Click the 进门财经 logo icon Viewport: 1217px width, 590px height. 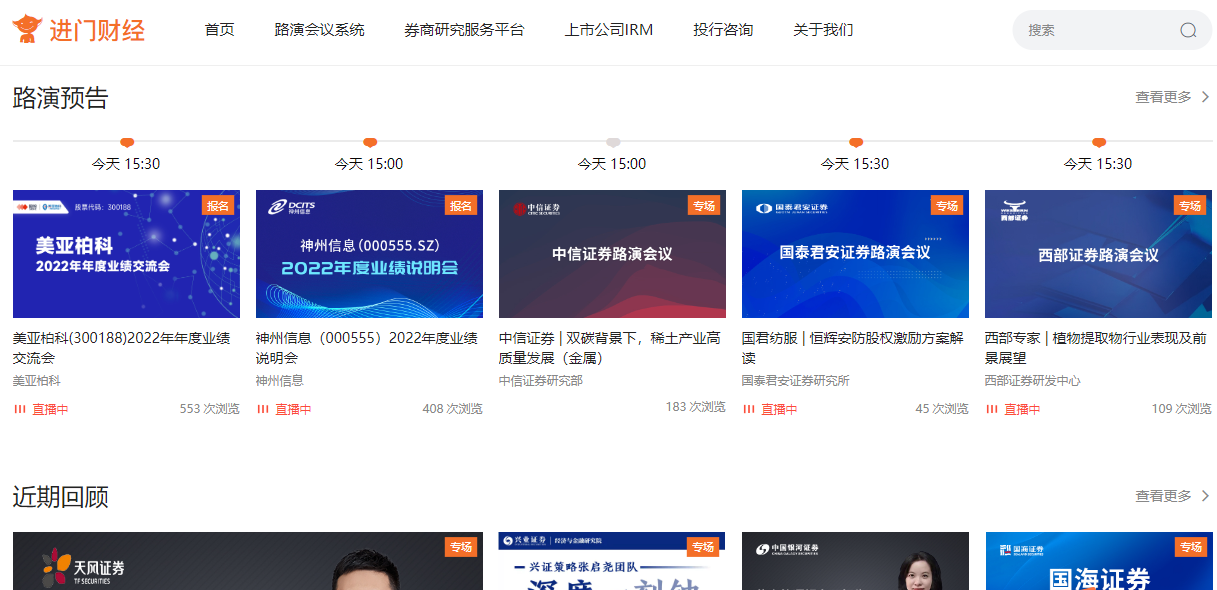[28, 29]
